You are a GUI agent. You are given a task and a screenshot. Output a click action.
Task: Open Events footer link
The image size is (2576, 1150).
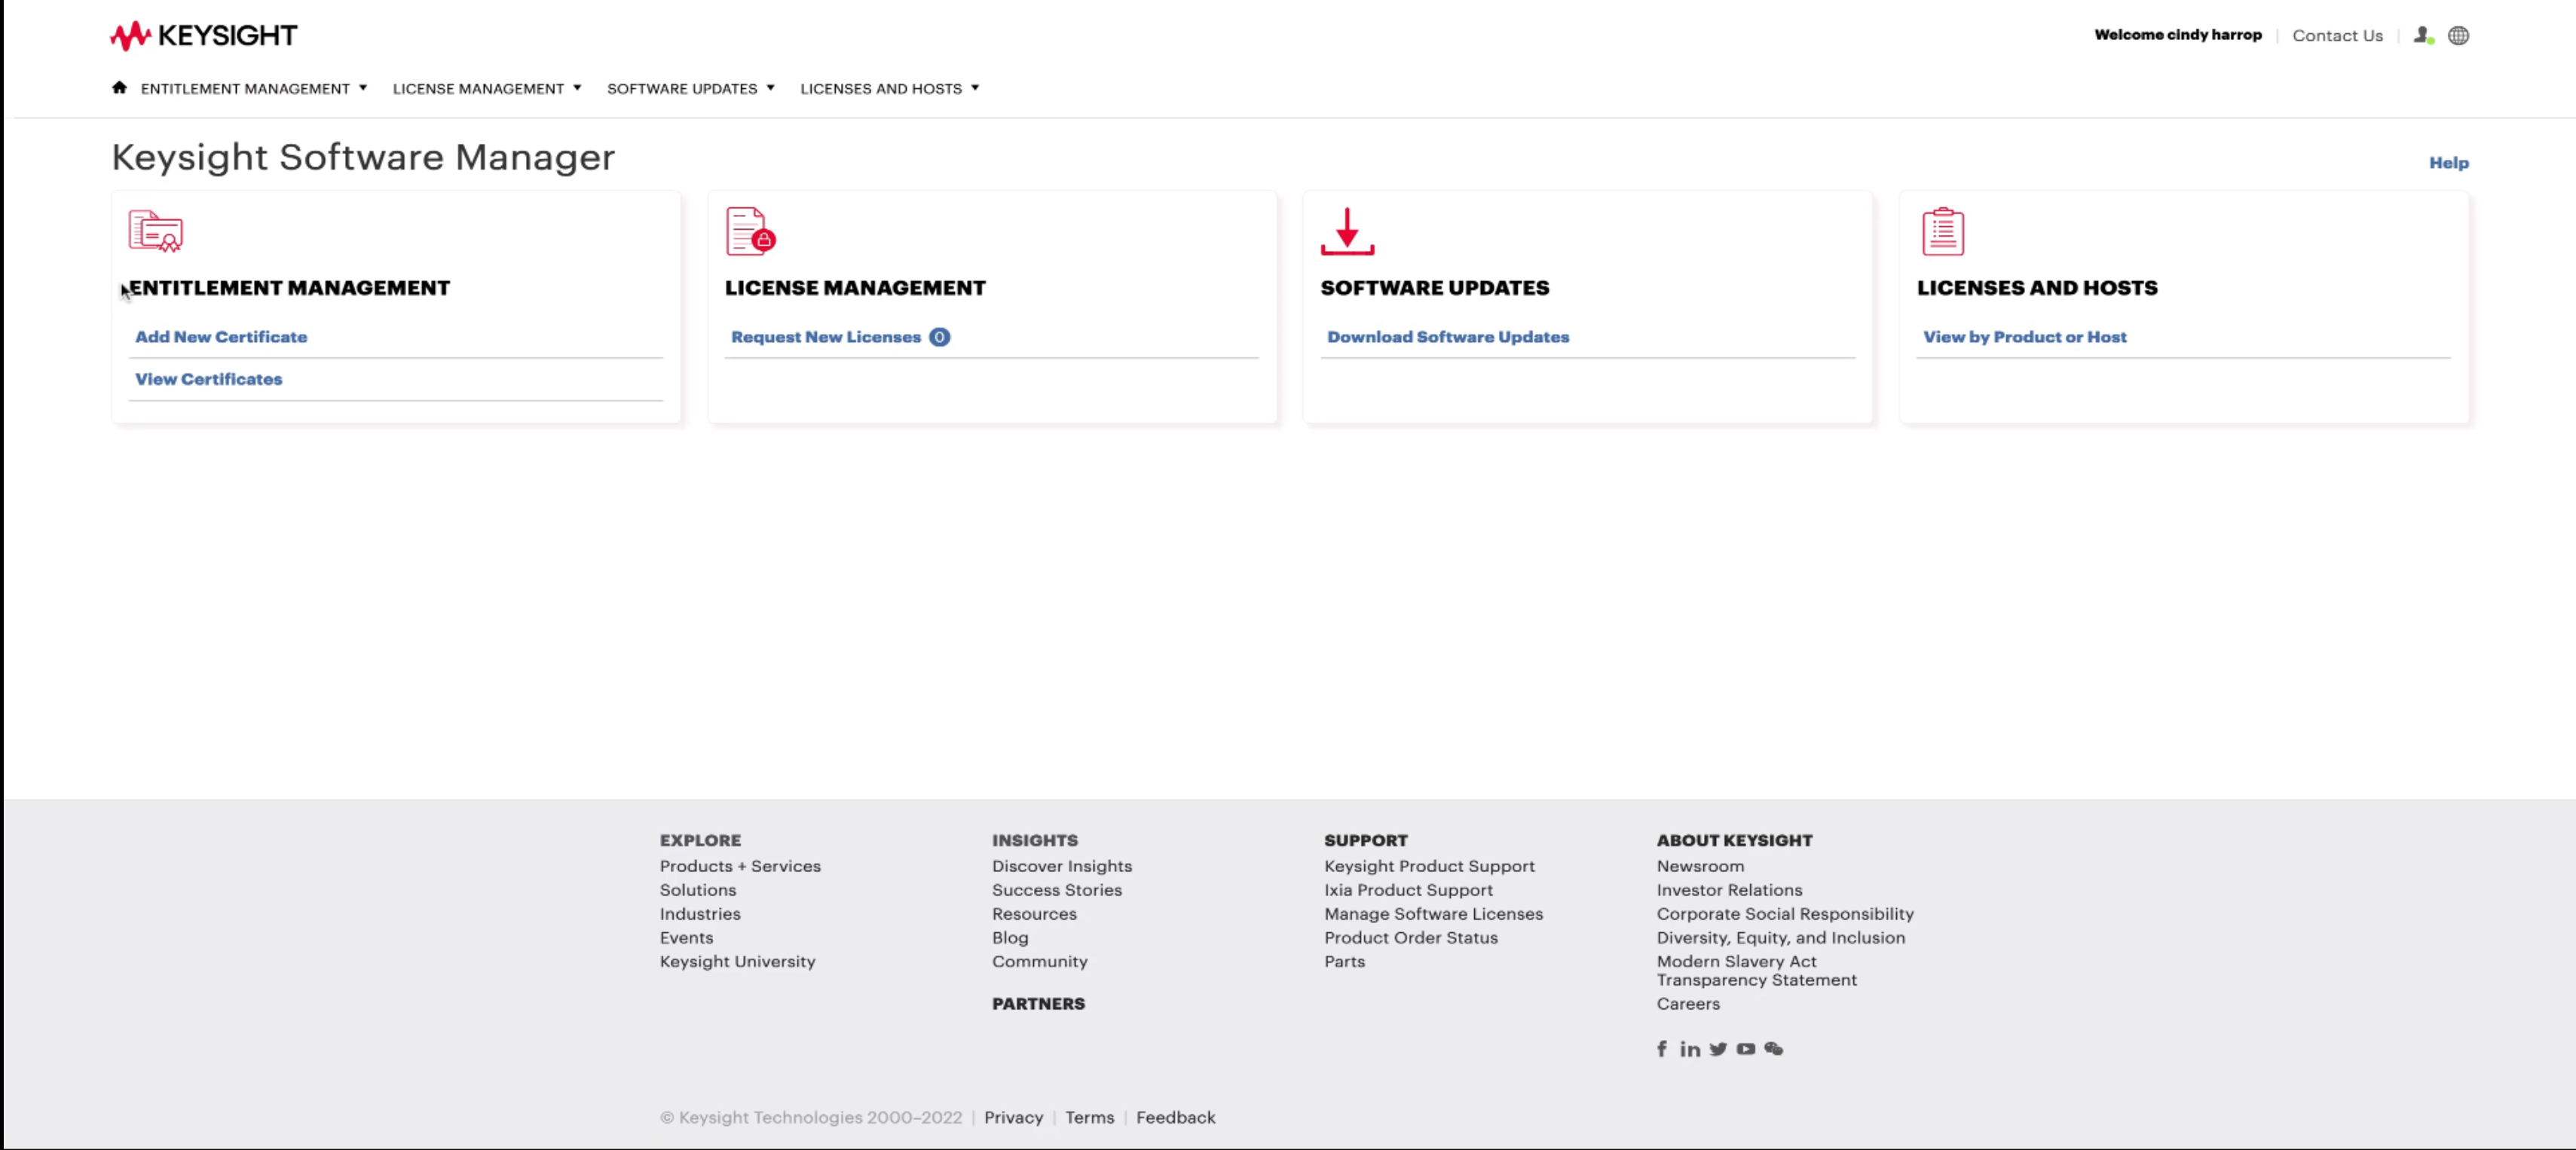[686, 938]
